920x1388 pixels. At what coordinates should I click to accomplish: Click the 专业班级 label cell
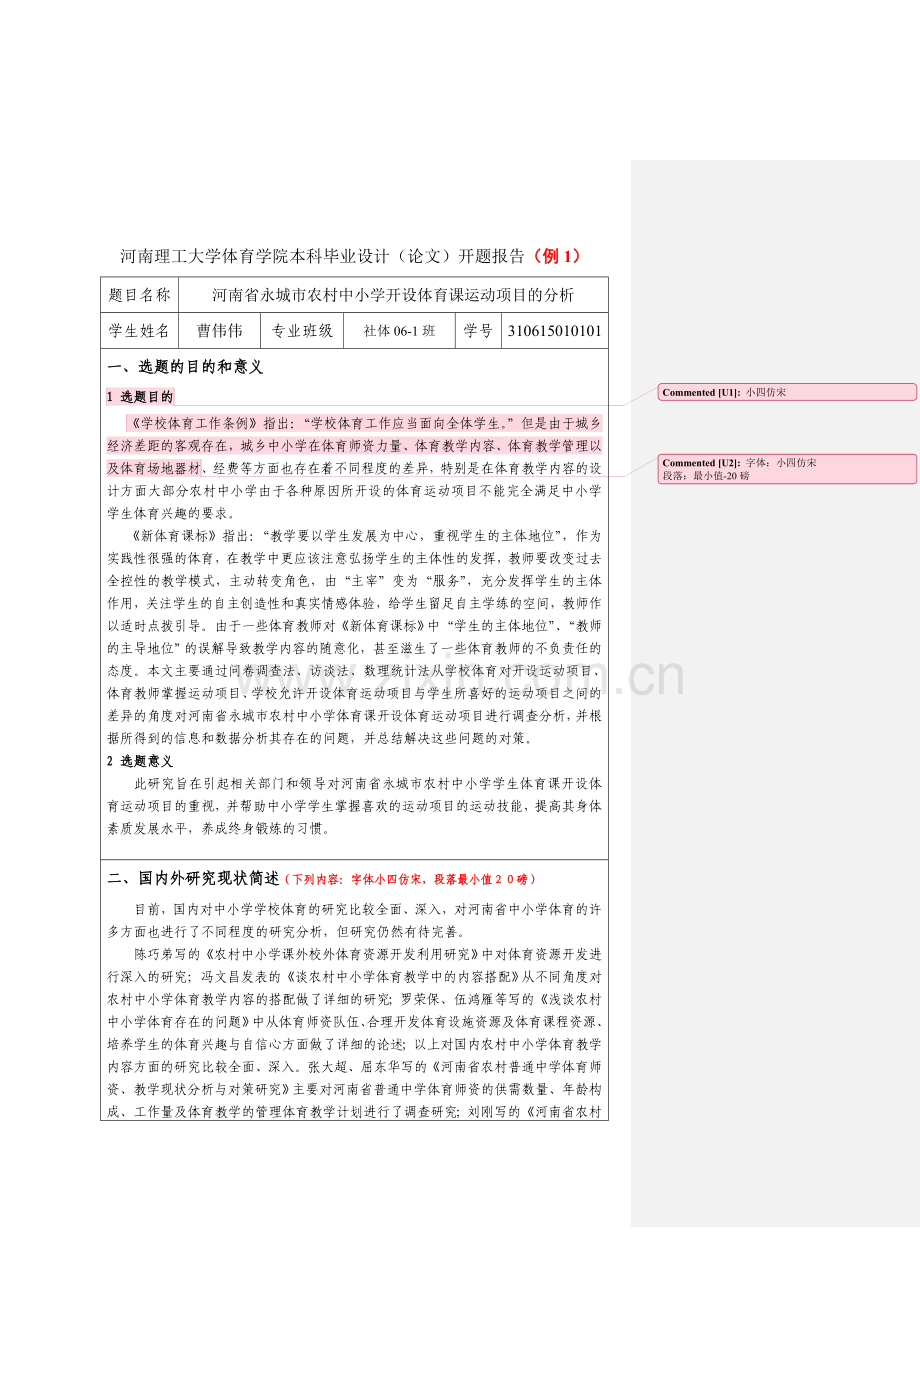tap(303, 331)
